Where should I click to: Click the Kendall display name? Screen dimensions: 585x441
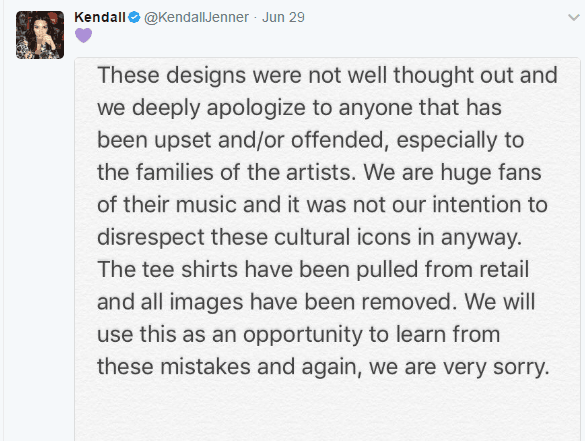100,17
